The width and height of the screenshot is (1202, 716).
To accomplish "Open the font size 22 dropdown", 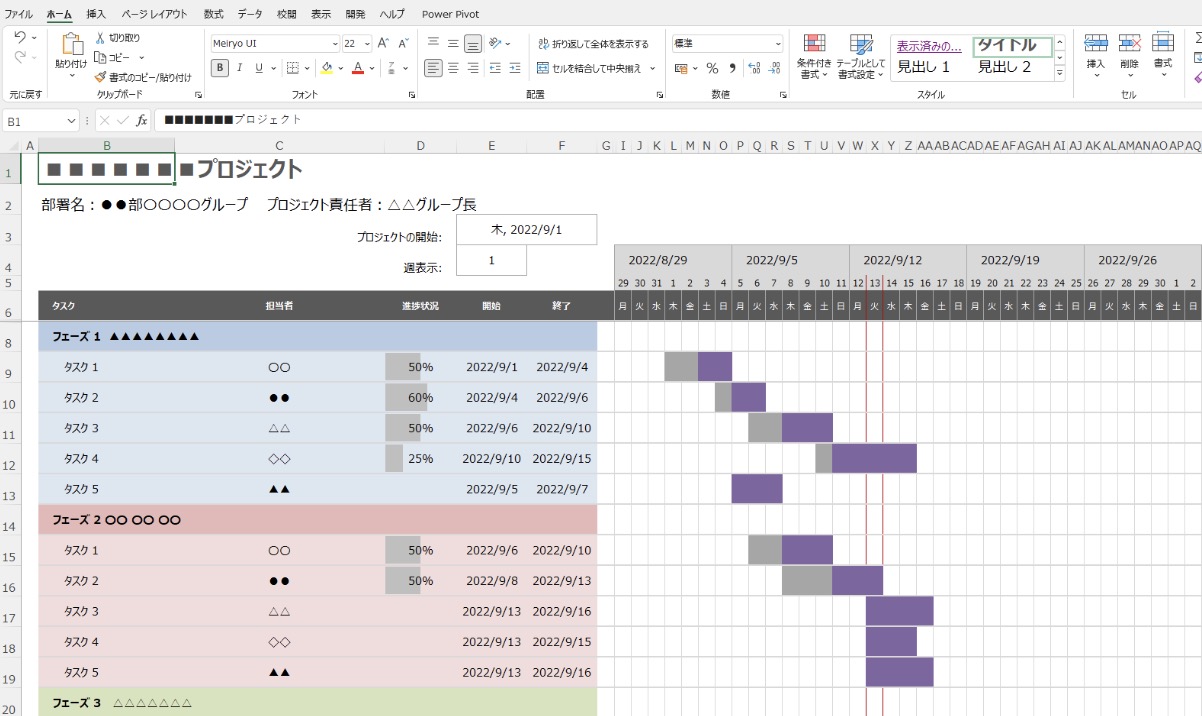I will [x=367, y=44].
